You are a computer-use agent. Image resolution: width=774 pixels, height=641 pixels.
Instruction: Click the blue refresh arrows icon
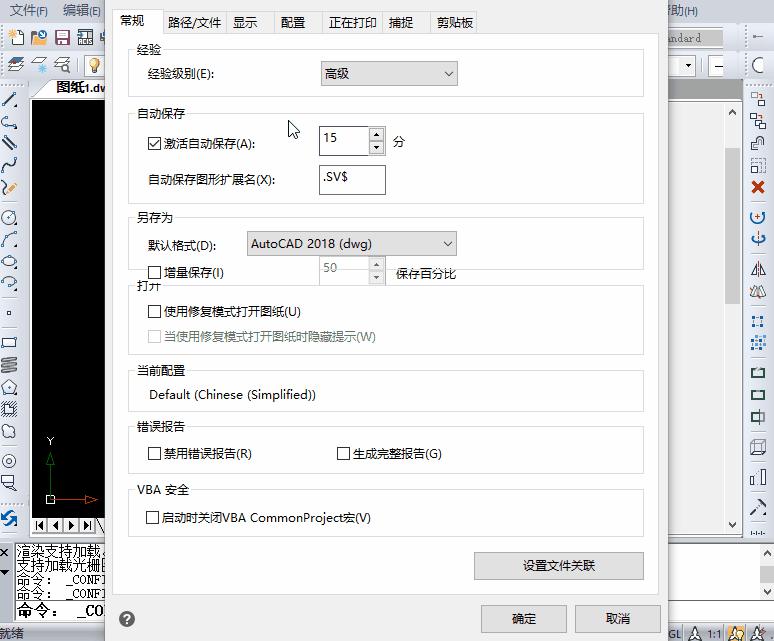click(x=9, y=519)
